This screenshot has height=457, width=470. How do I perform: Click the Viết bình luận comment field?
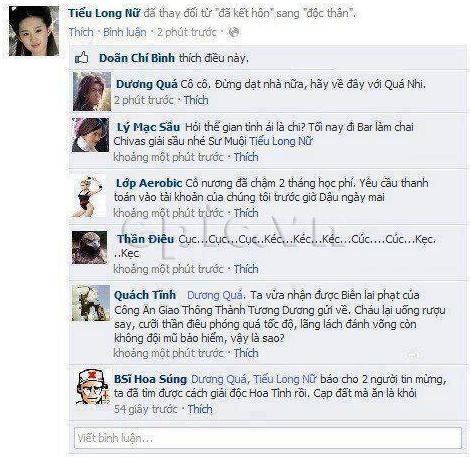[x=268, y=438]
